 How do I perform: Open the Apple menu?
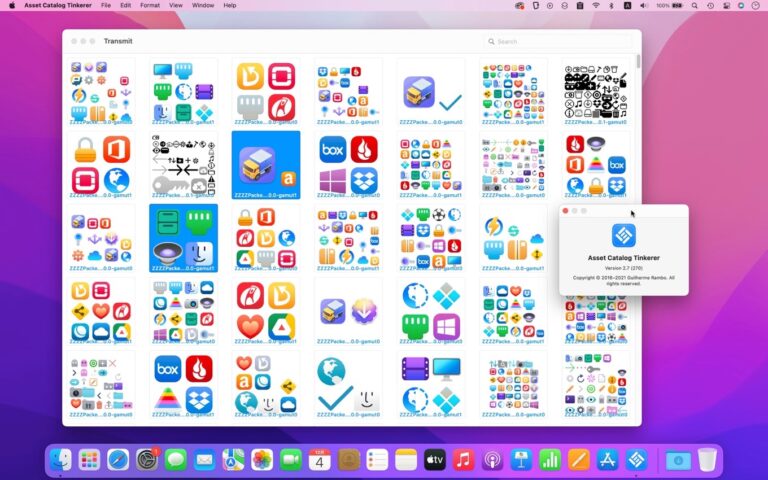[12, 5]
